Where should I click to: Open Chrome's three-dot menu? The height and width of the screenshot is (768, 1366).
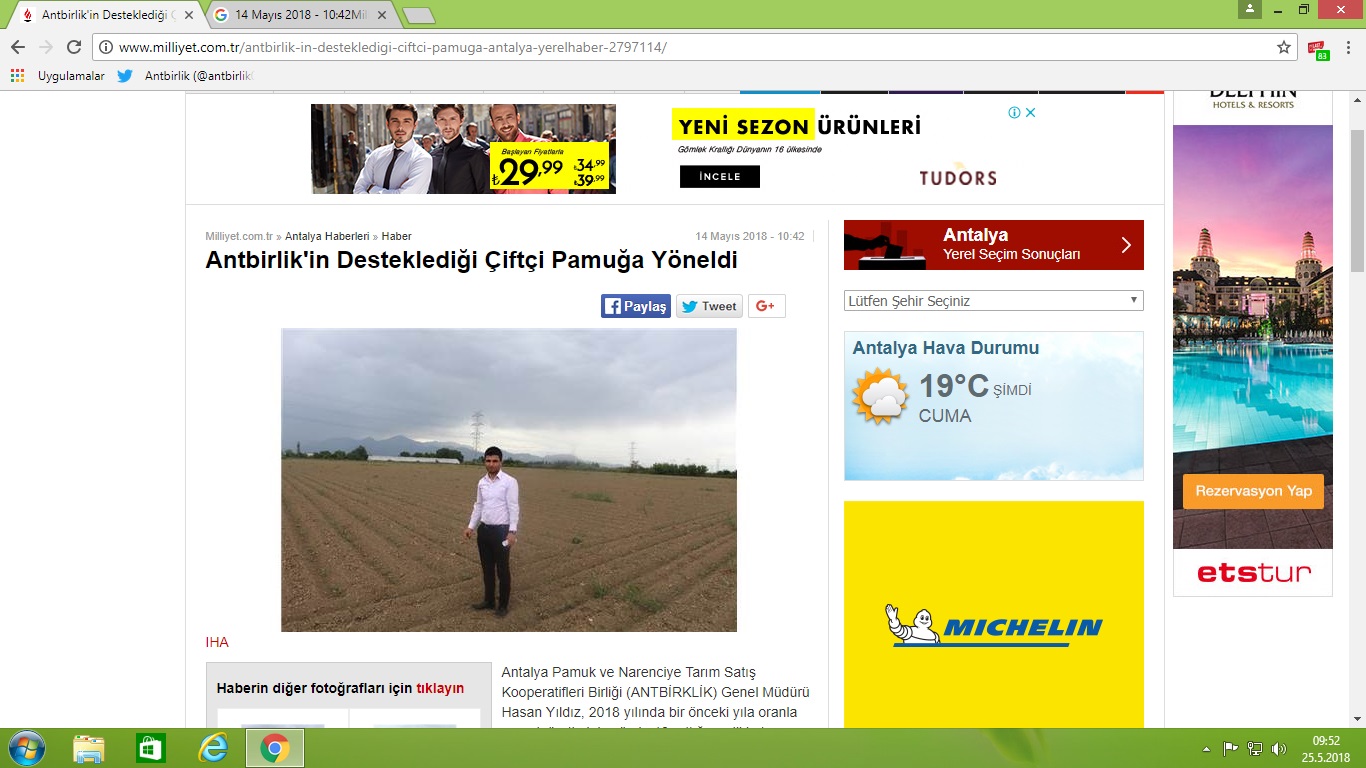(1348, 47)
